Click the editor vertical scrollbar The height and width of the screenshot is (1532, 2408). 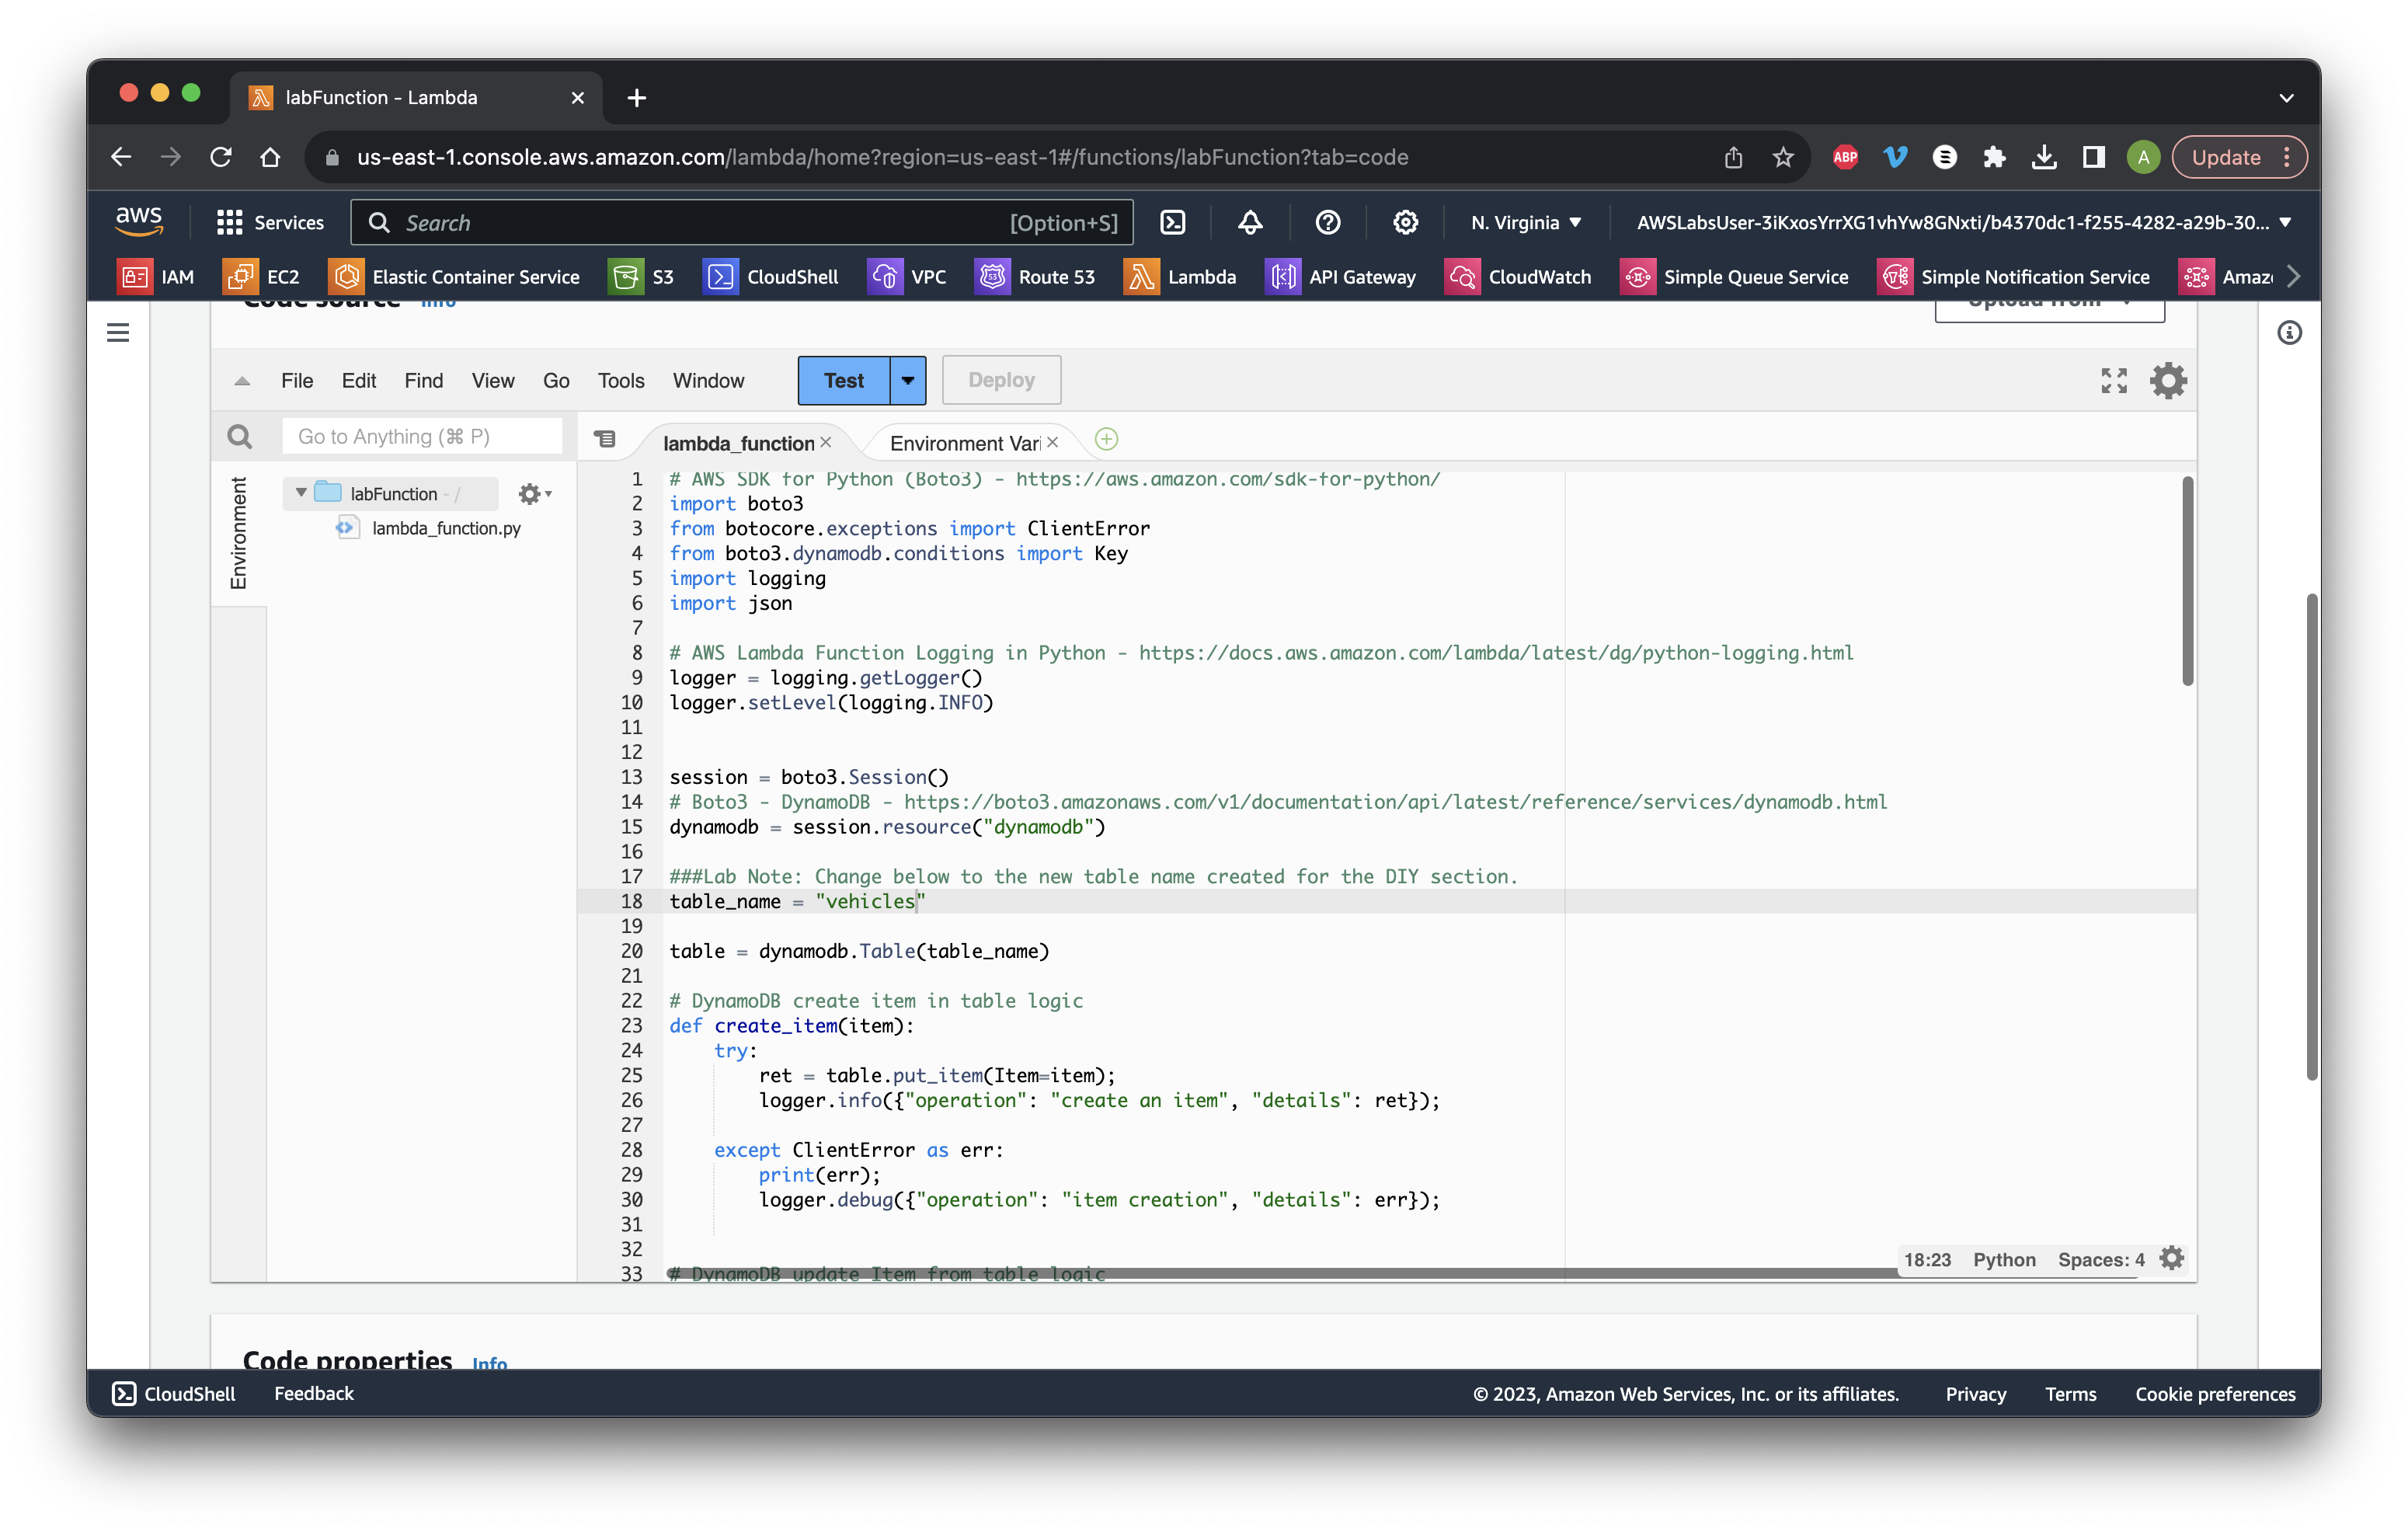pyautogui.click(x=2187, y=582)
